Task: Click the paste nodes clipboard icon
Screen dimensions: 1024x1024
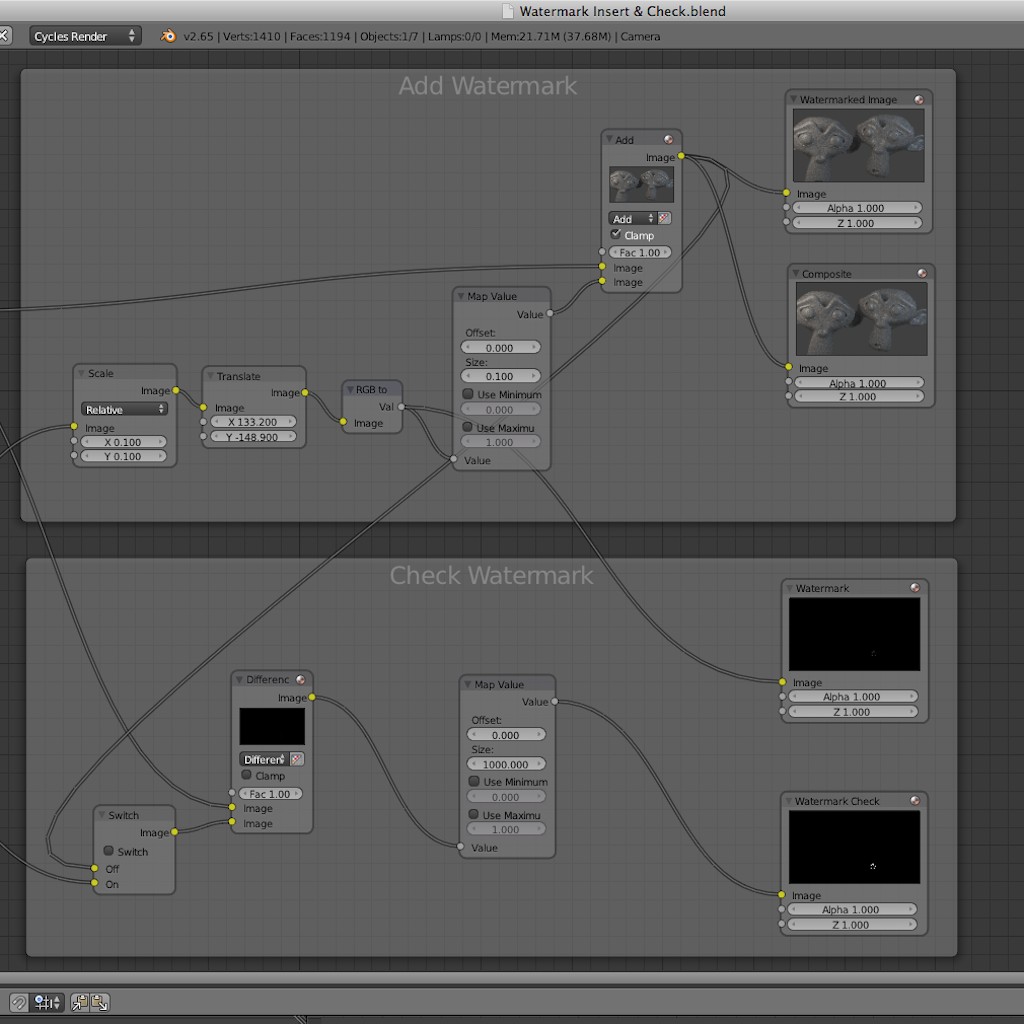Action: click(99, 1002)
